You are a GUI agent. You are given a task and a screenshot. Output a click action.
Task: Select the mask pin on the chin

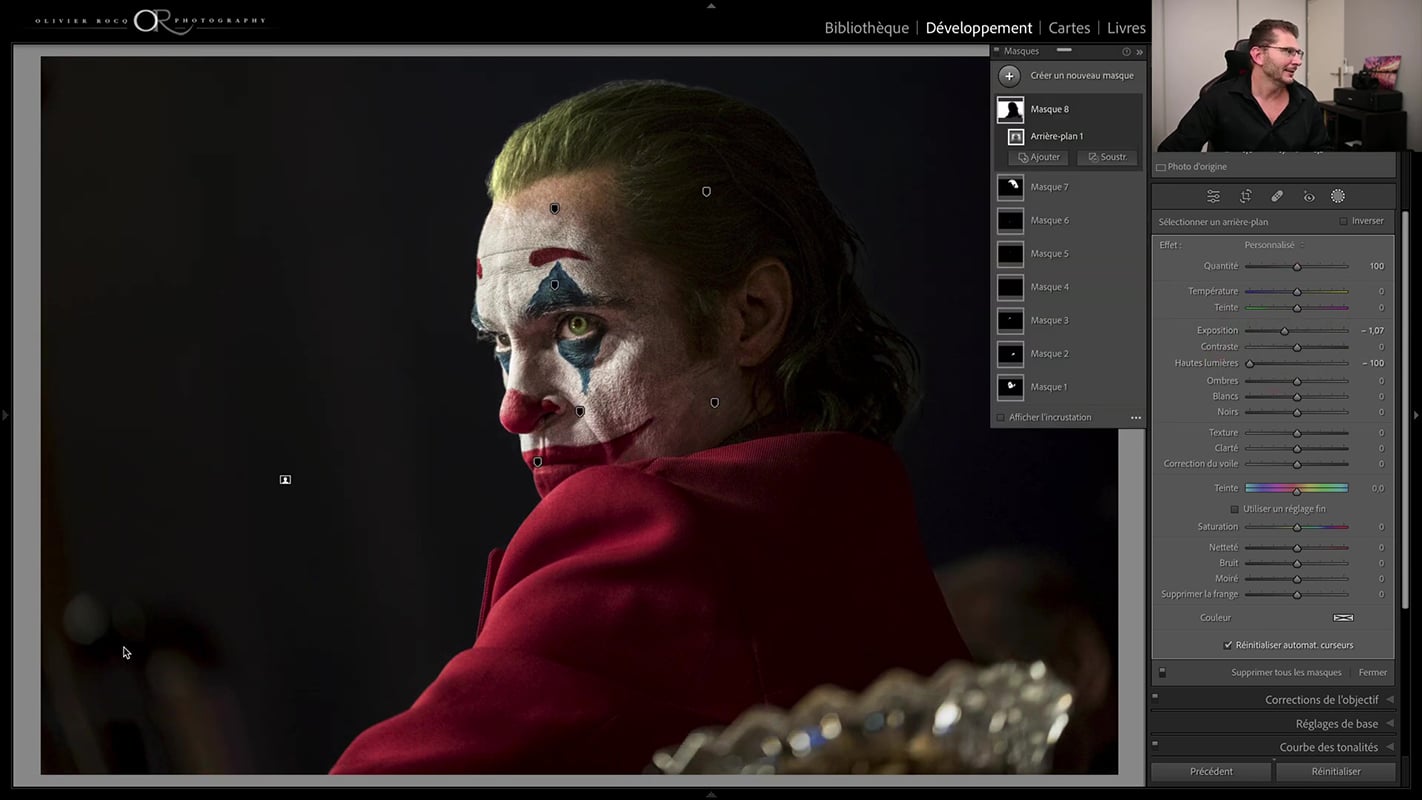(x=538, y=462)
